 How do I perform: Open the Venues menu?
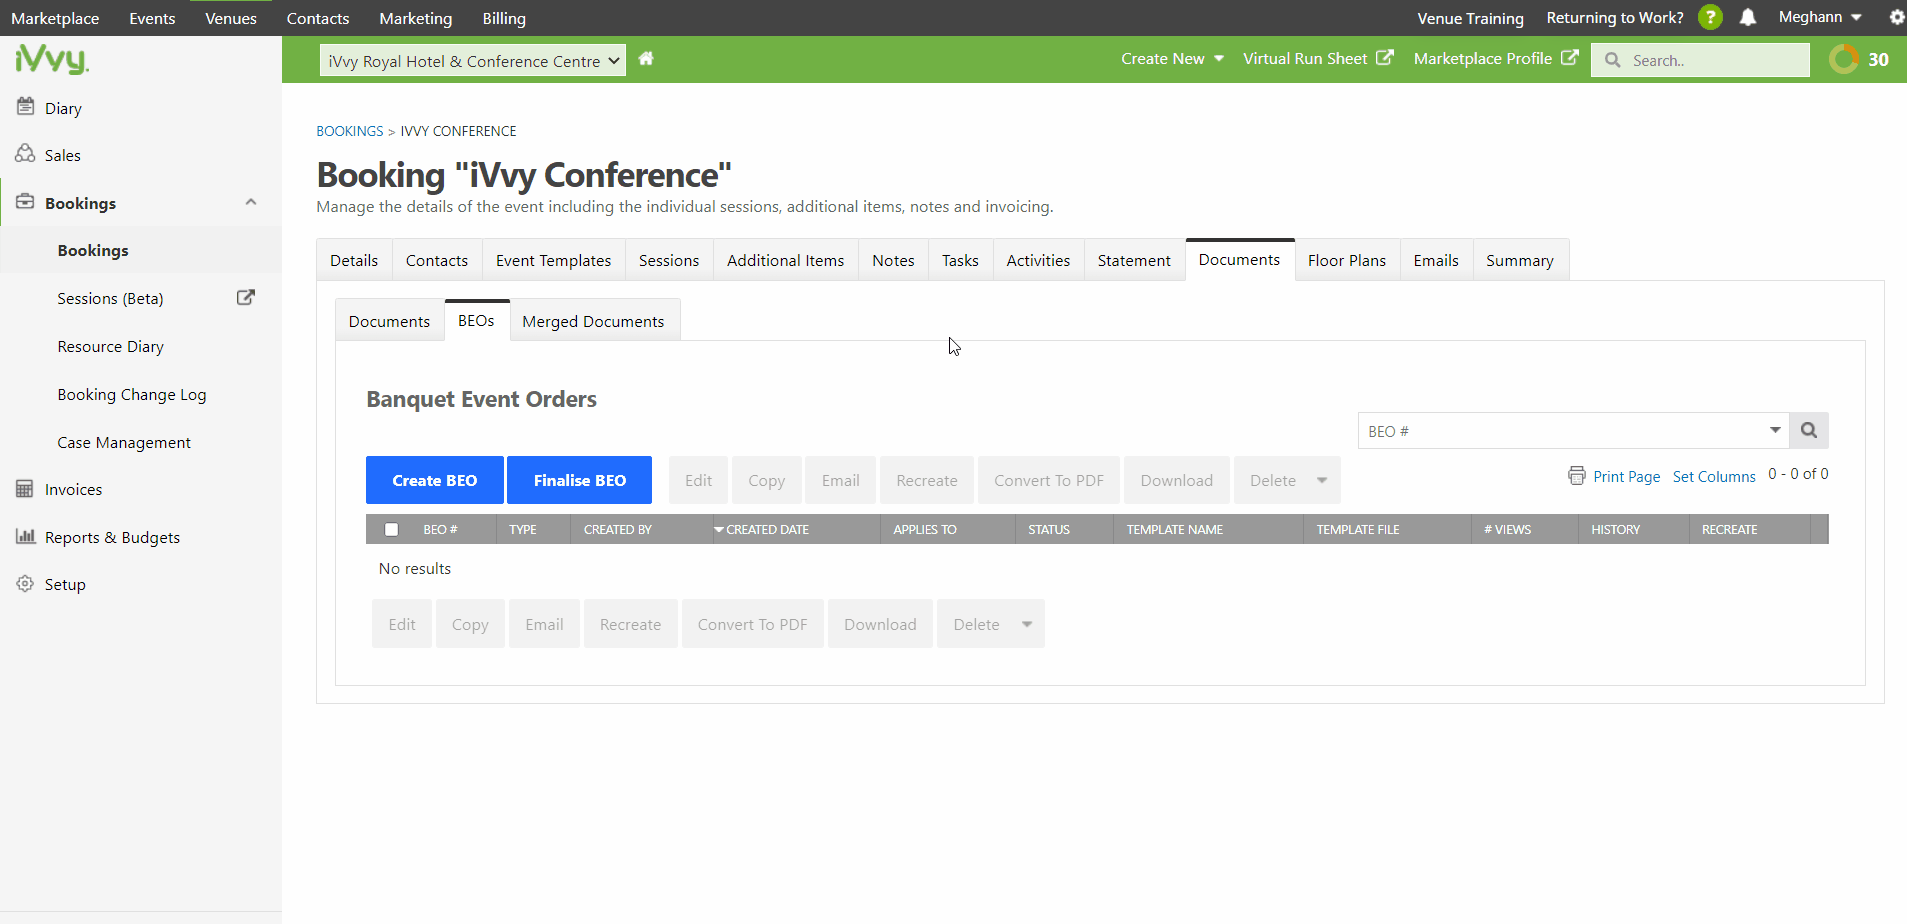tap(231, 18)
